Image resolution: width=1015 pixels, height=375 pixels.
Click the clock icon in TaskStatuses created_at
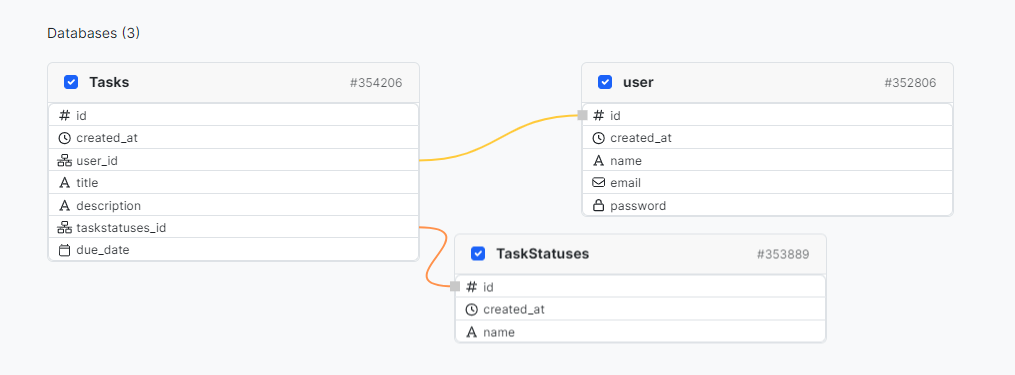[x=471, y=310]
